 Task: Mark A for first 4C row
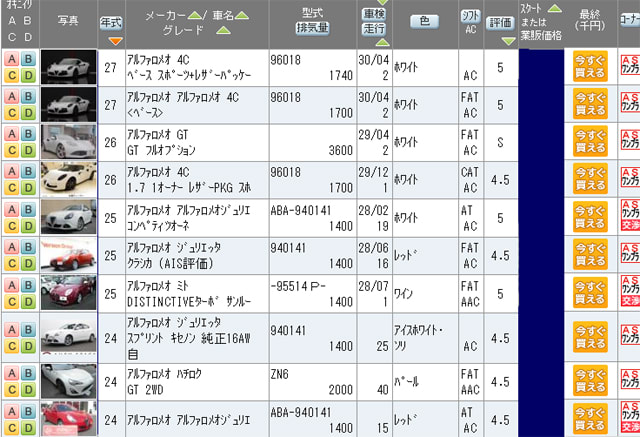[x=12, y=59]
